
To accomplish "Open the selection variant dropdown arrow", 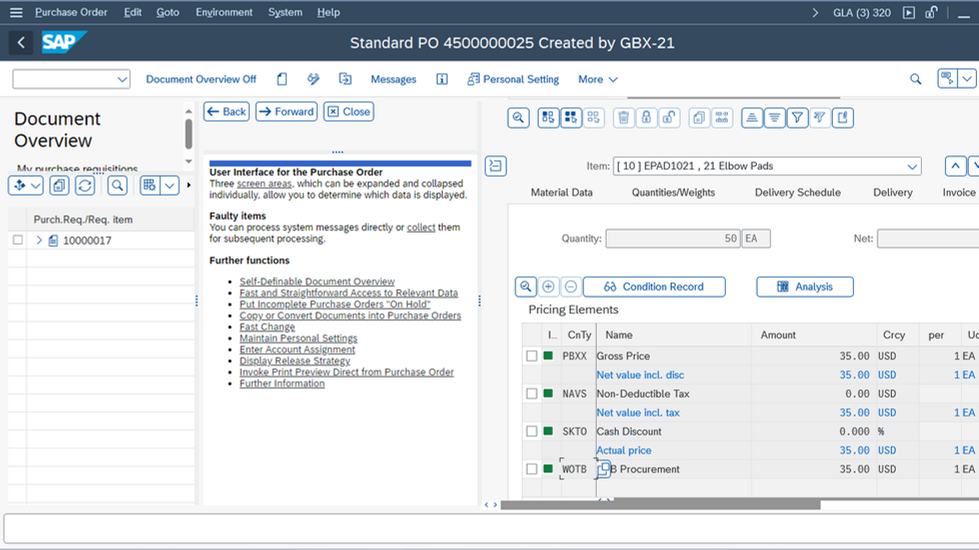I will 36,185.
